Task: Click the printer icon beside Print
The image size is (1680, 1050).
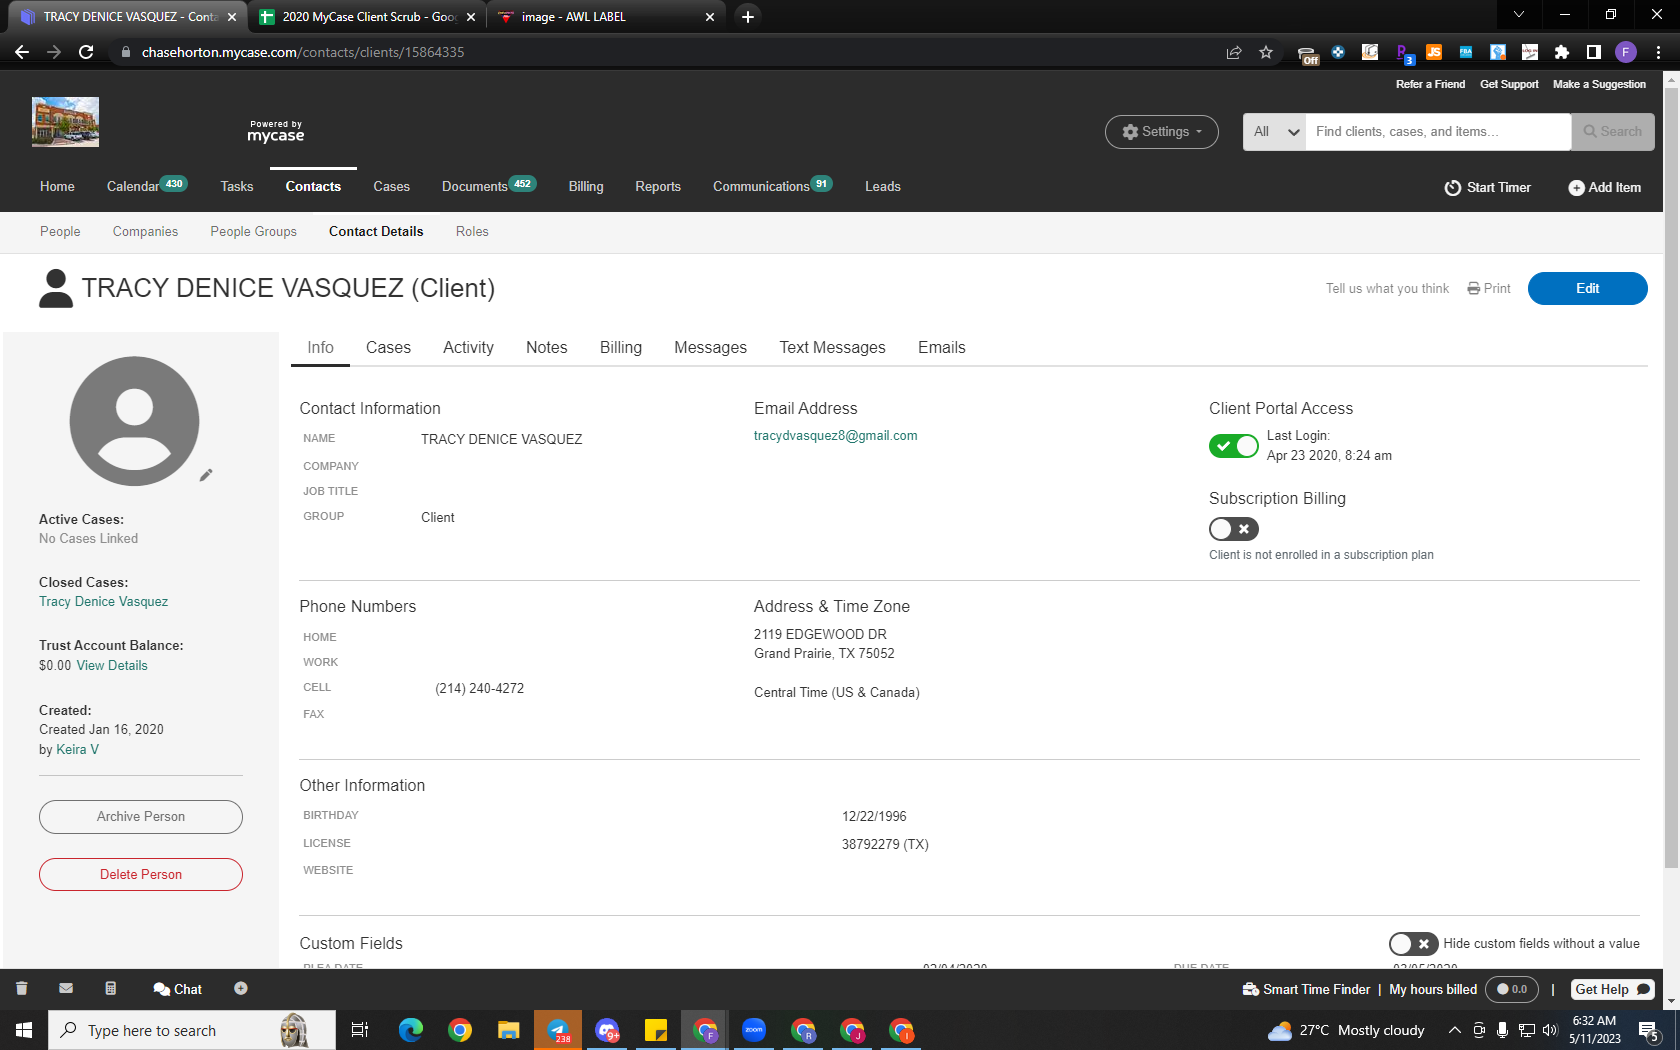Action: 1473,289
